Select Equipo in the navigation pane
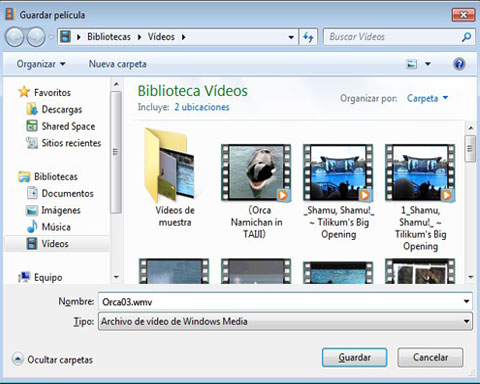Viewport: 480px width, 384px height. pos(48,277)
